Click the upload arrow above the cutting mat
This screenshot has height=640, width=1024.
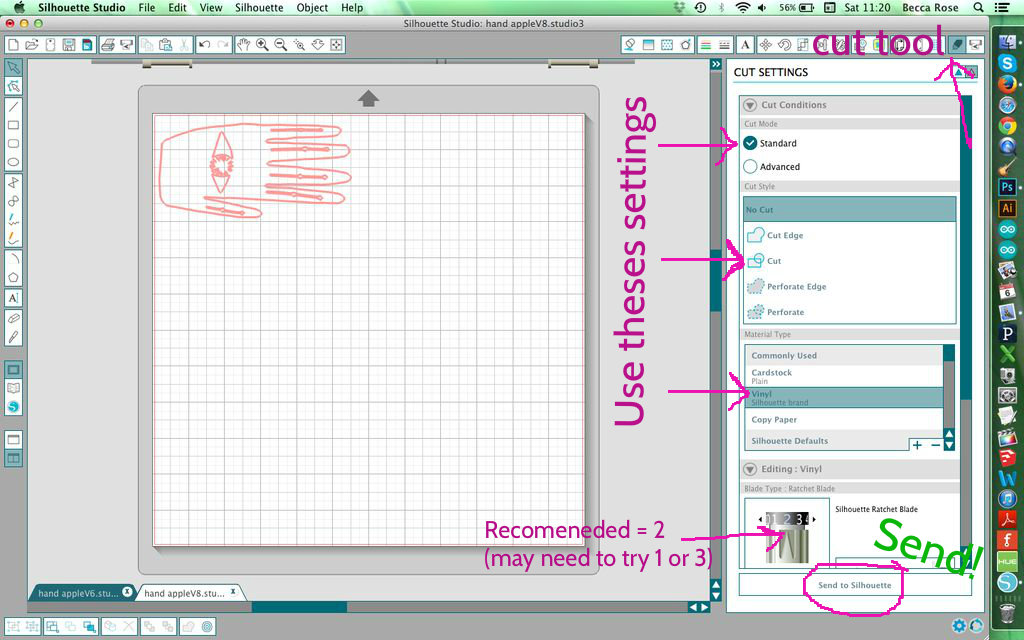368,98
